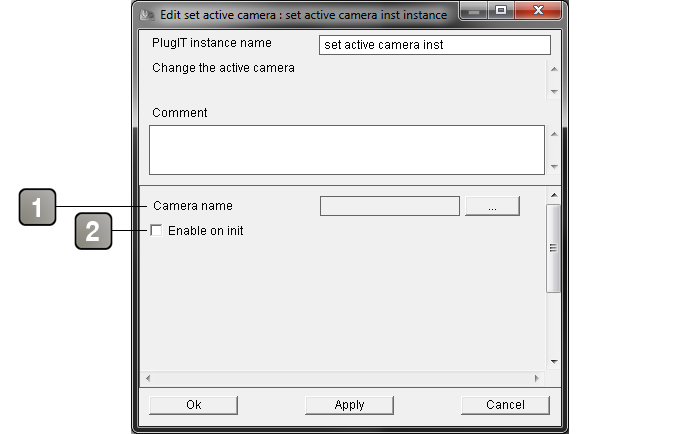Click the Comment box scroll up arrow

554,134
